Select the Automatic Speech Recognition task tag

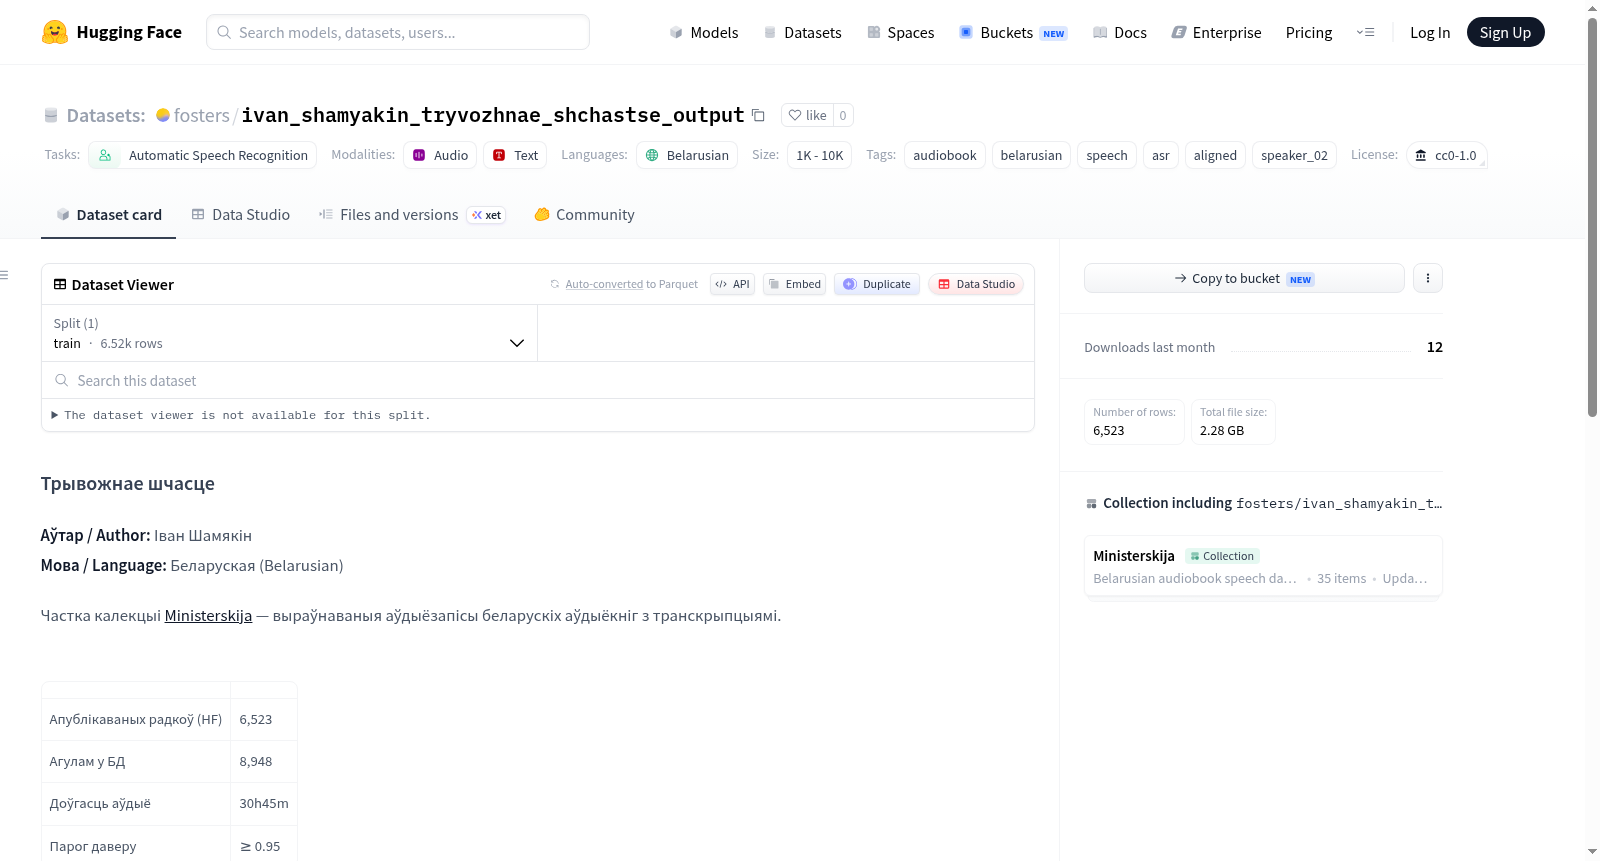pyautogui.click(x=203, y=155)
